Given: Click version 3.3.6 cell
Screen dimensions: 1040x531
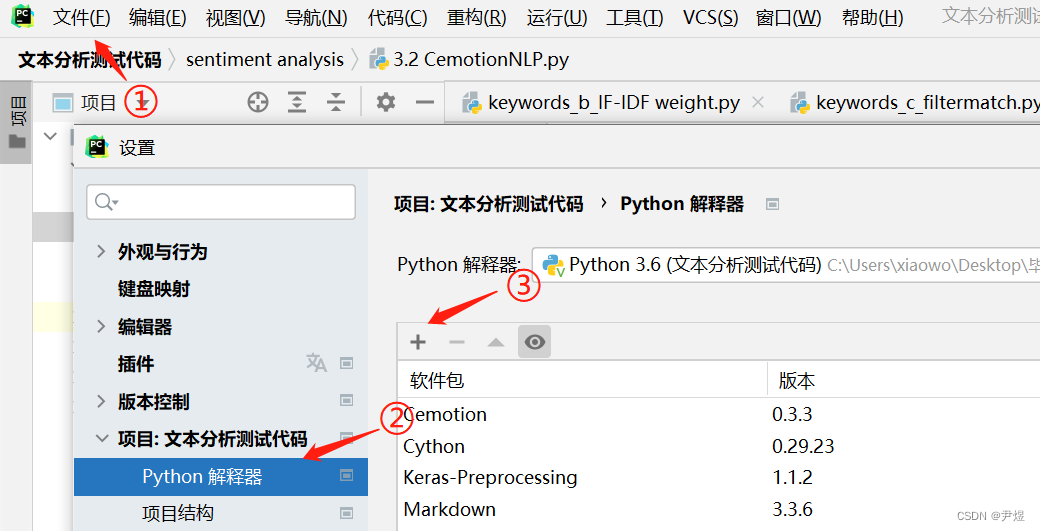Looking at the screenshot, I should coord(793,510).
